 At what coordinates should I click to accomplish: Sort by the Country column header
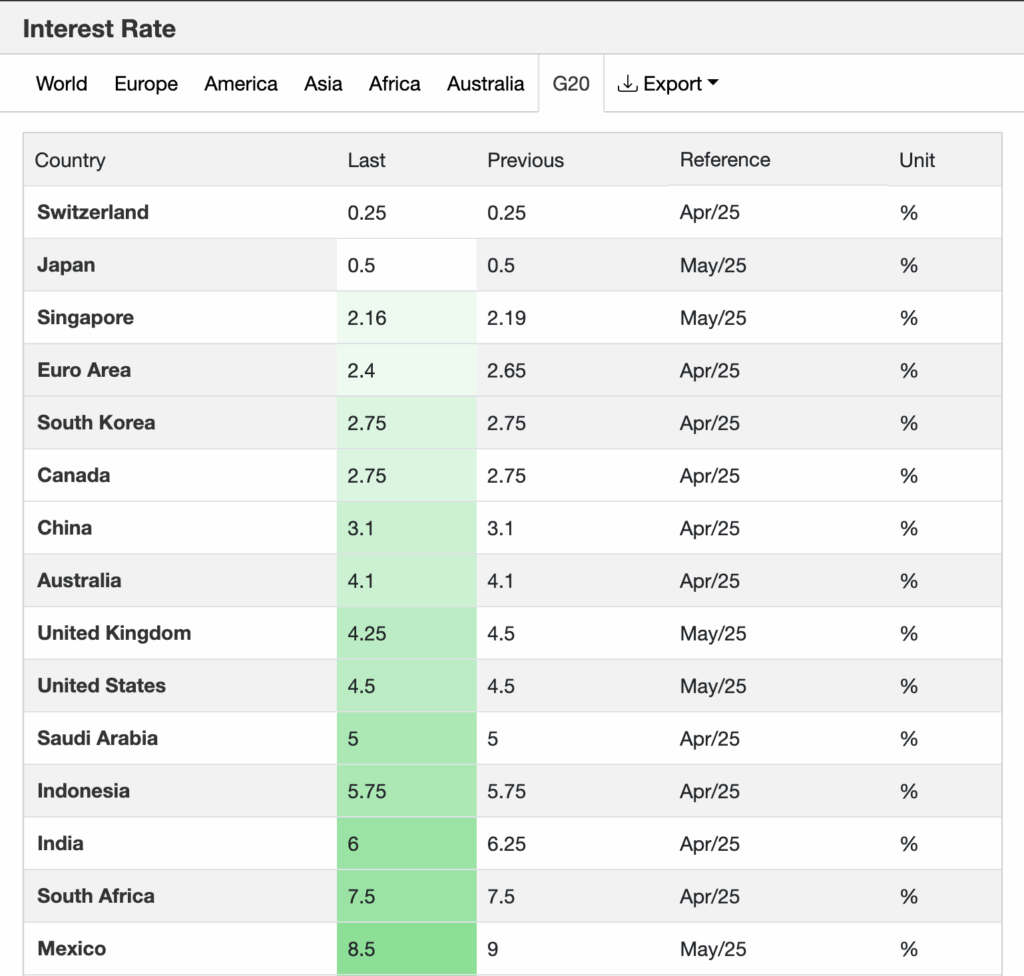coord(70,160)
